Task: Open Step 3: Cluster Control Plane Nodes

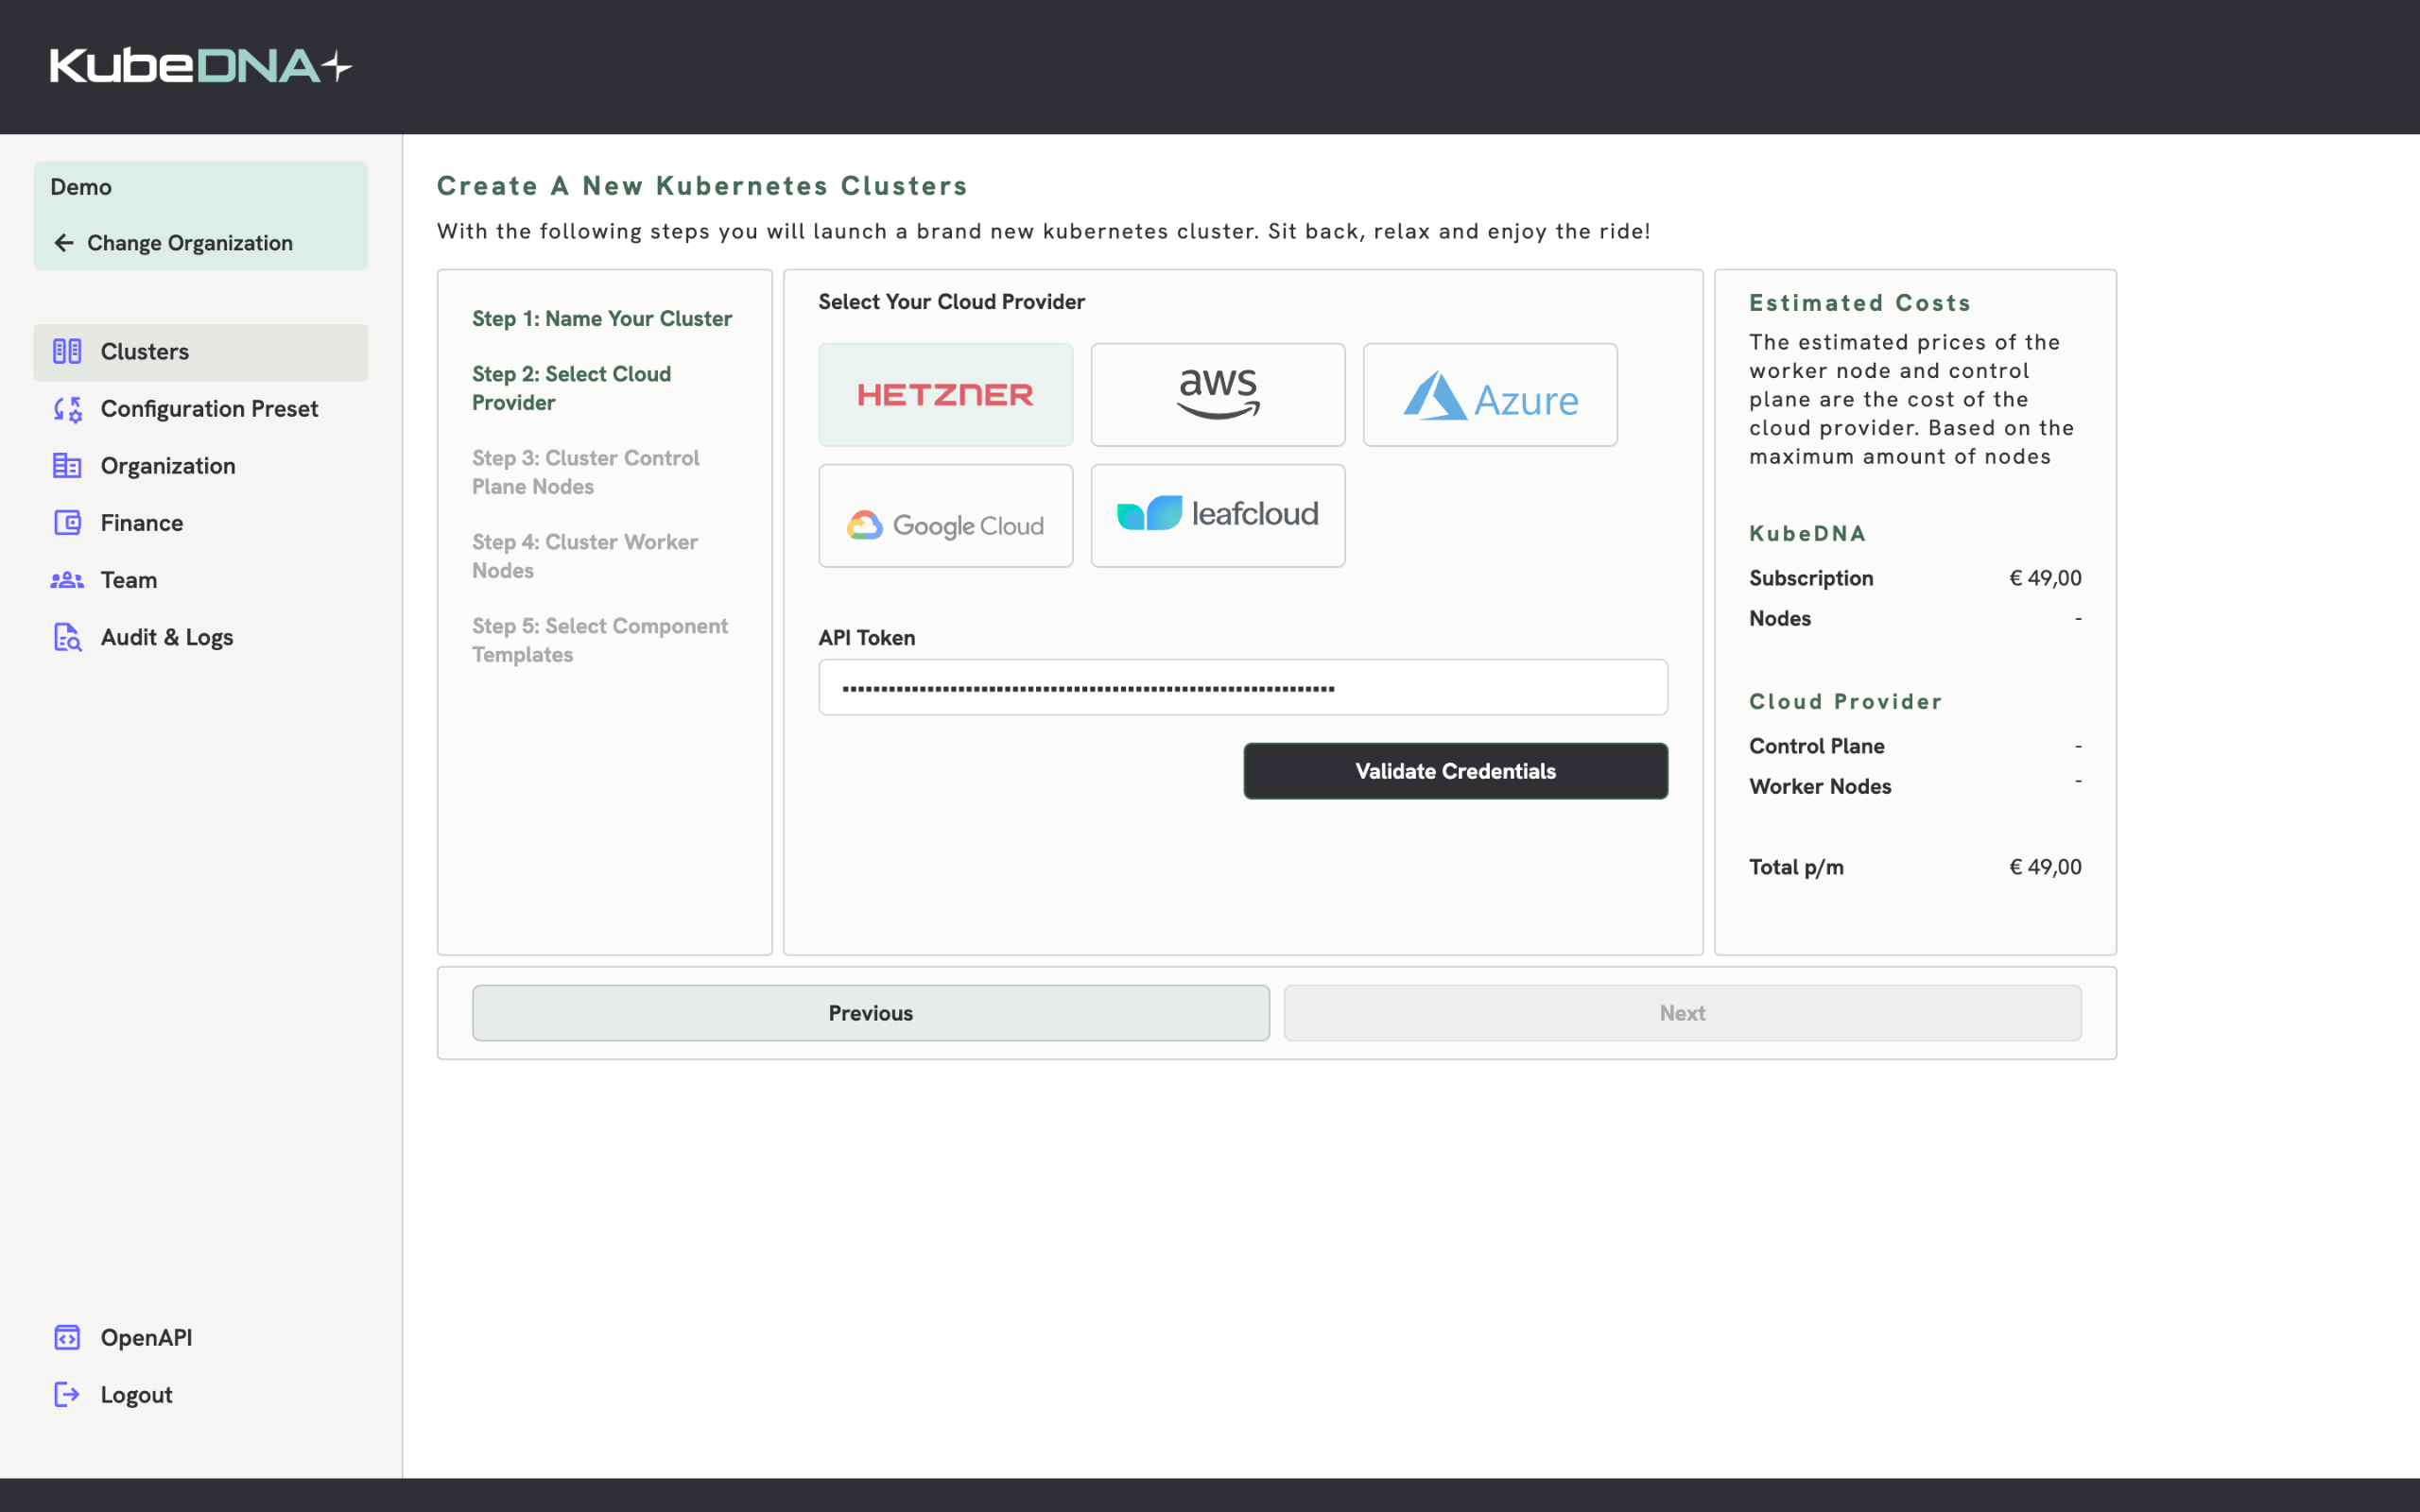Action: (x=585, y=472)
